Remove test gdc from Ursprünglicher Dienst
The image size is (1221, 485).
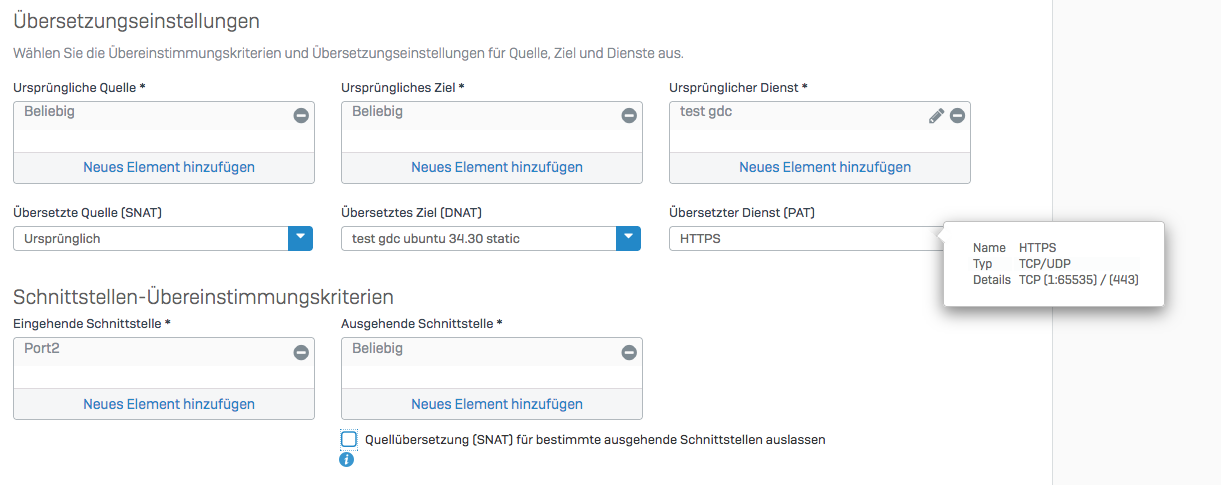pos(957,116)
